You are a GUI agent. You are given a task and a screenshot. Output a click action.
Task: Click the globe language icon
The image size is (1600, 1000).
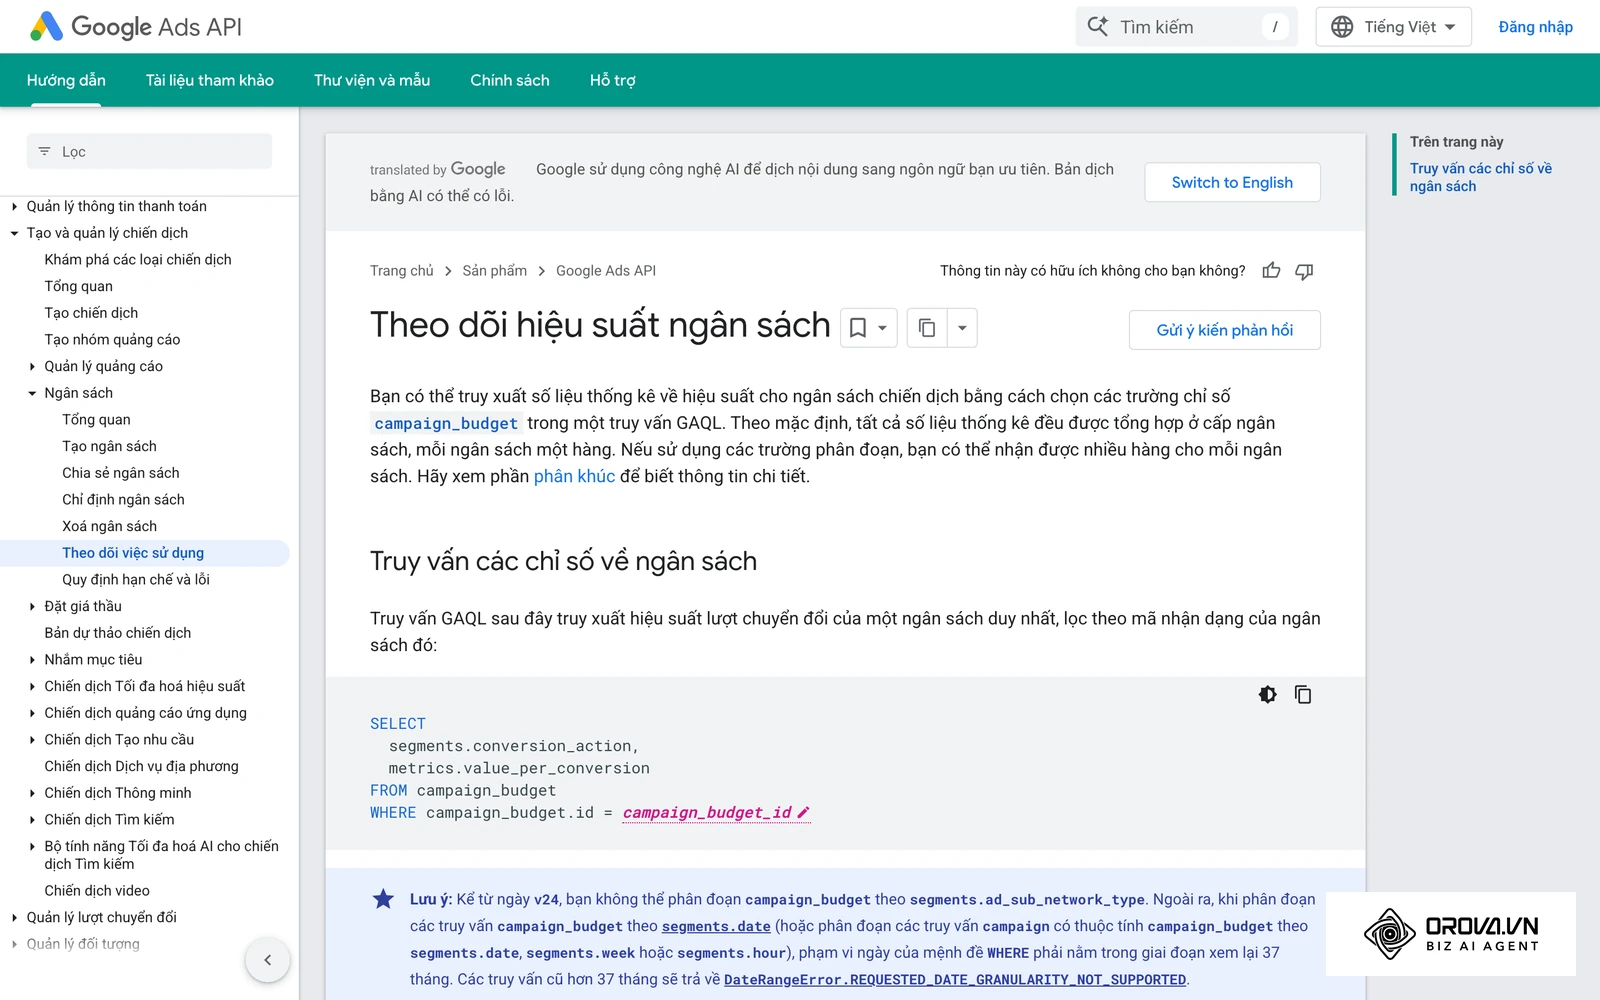coord(1342,27)
